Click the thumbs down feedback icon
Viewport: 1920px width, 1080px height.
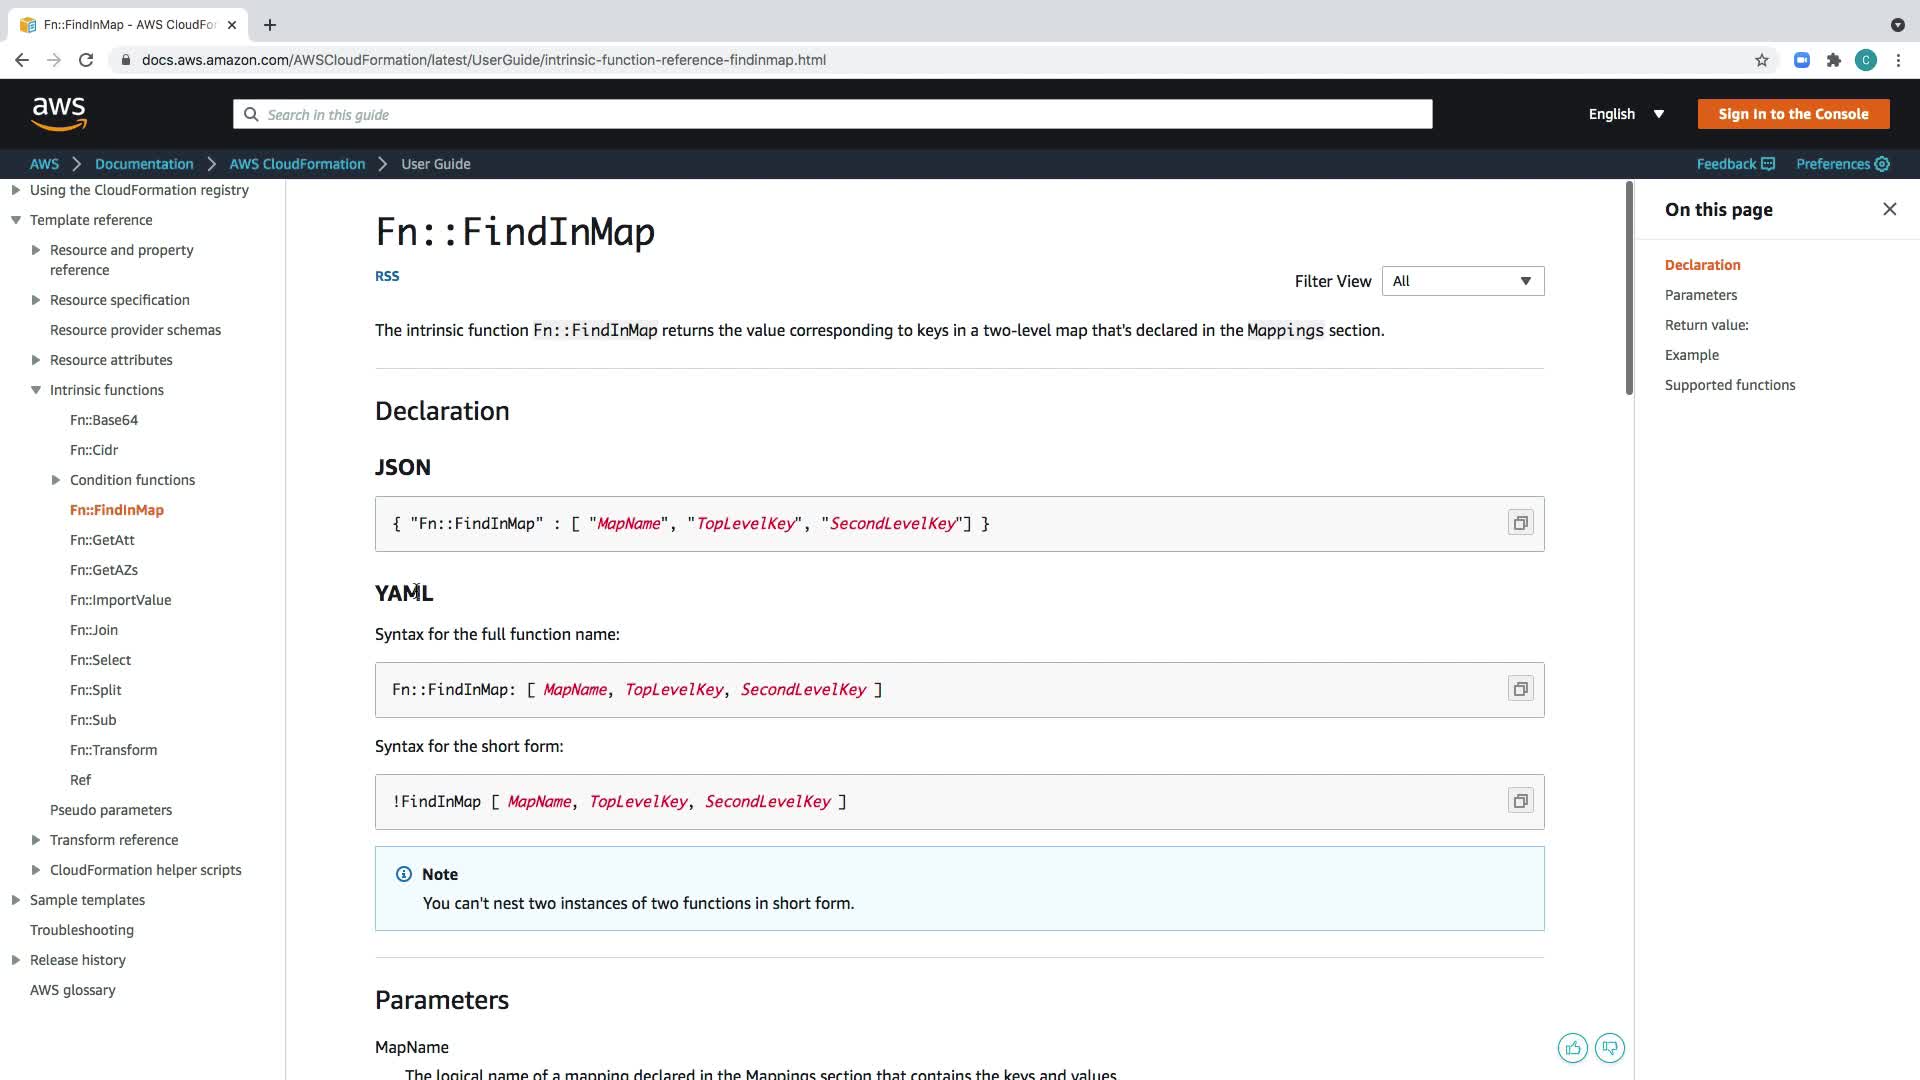pos(1609,1048)
